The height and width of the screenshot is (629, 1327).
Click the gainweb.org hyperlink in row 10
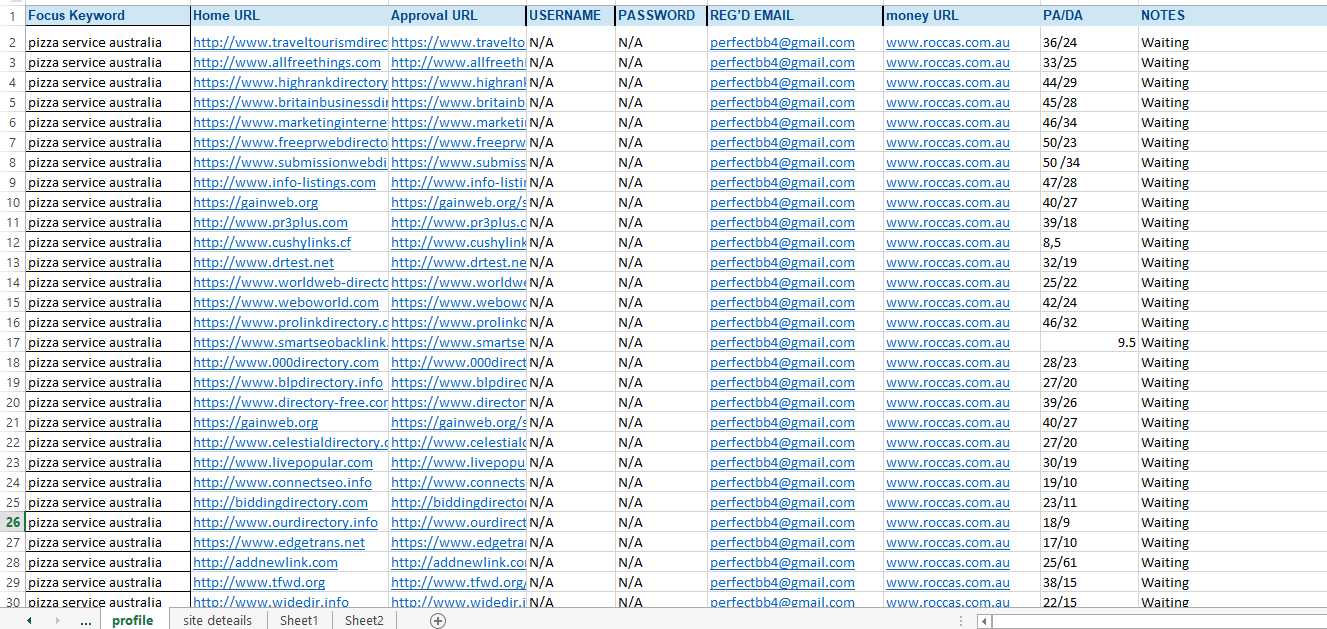click(x=254, y=202)
